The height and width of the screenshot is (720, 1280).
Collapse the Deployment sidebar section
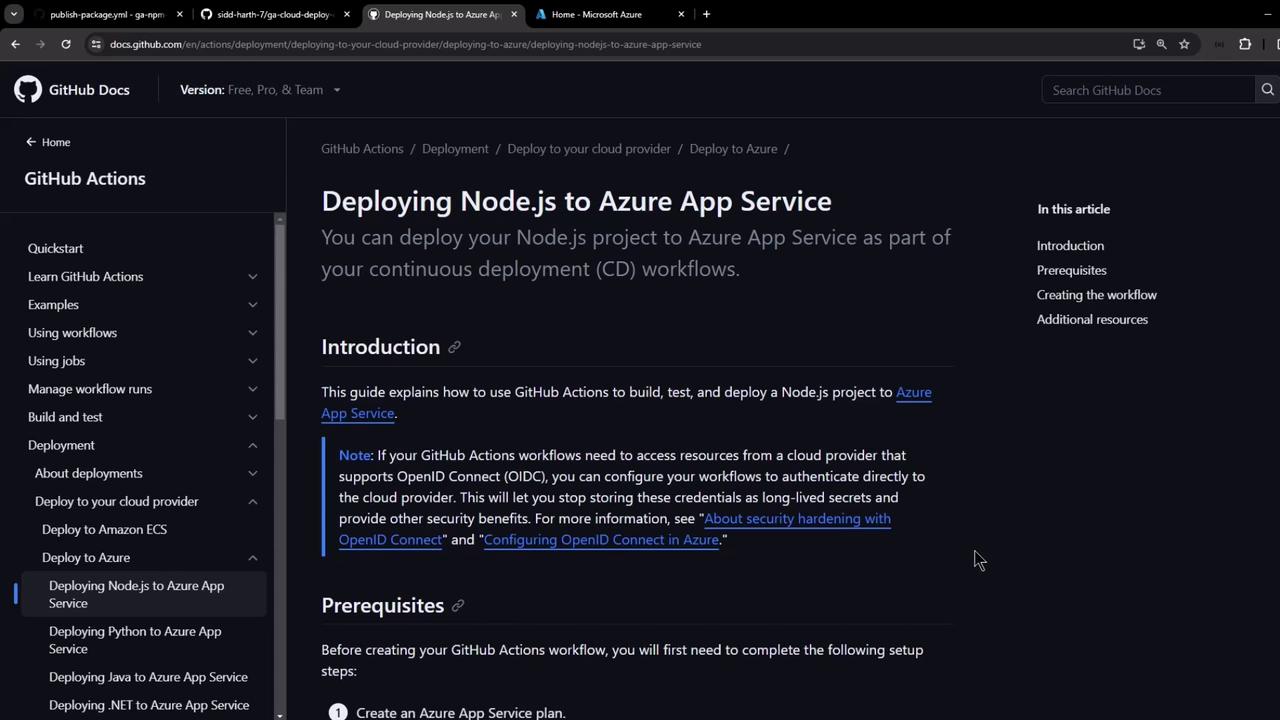pyautogui.click(x=252, y=445)
